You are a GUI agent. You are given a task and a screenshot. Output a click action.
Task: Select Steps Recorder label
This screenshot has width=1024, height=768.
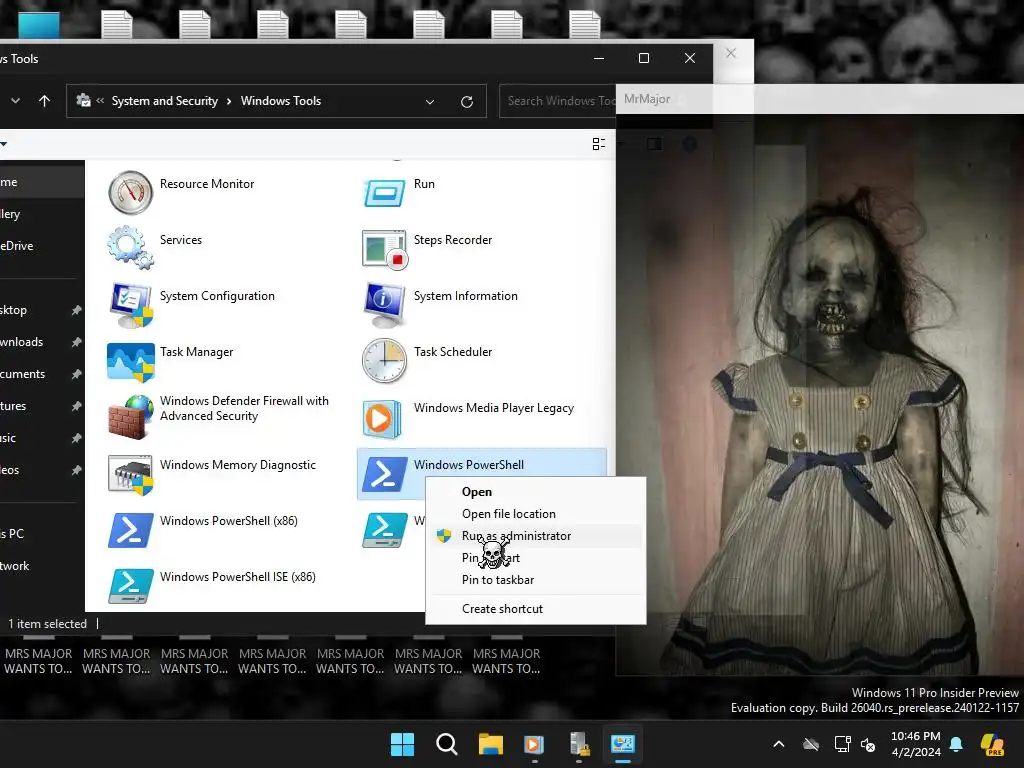[x=453, y=240]
